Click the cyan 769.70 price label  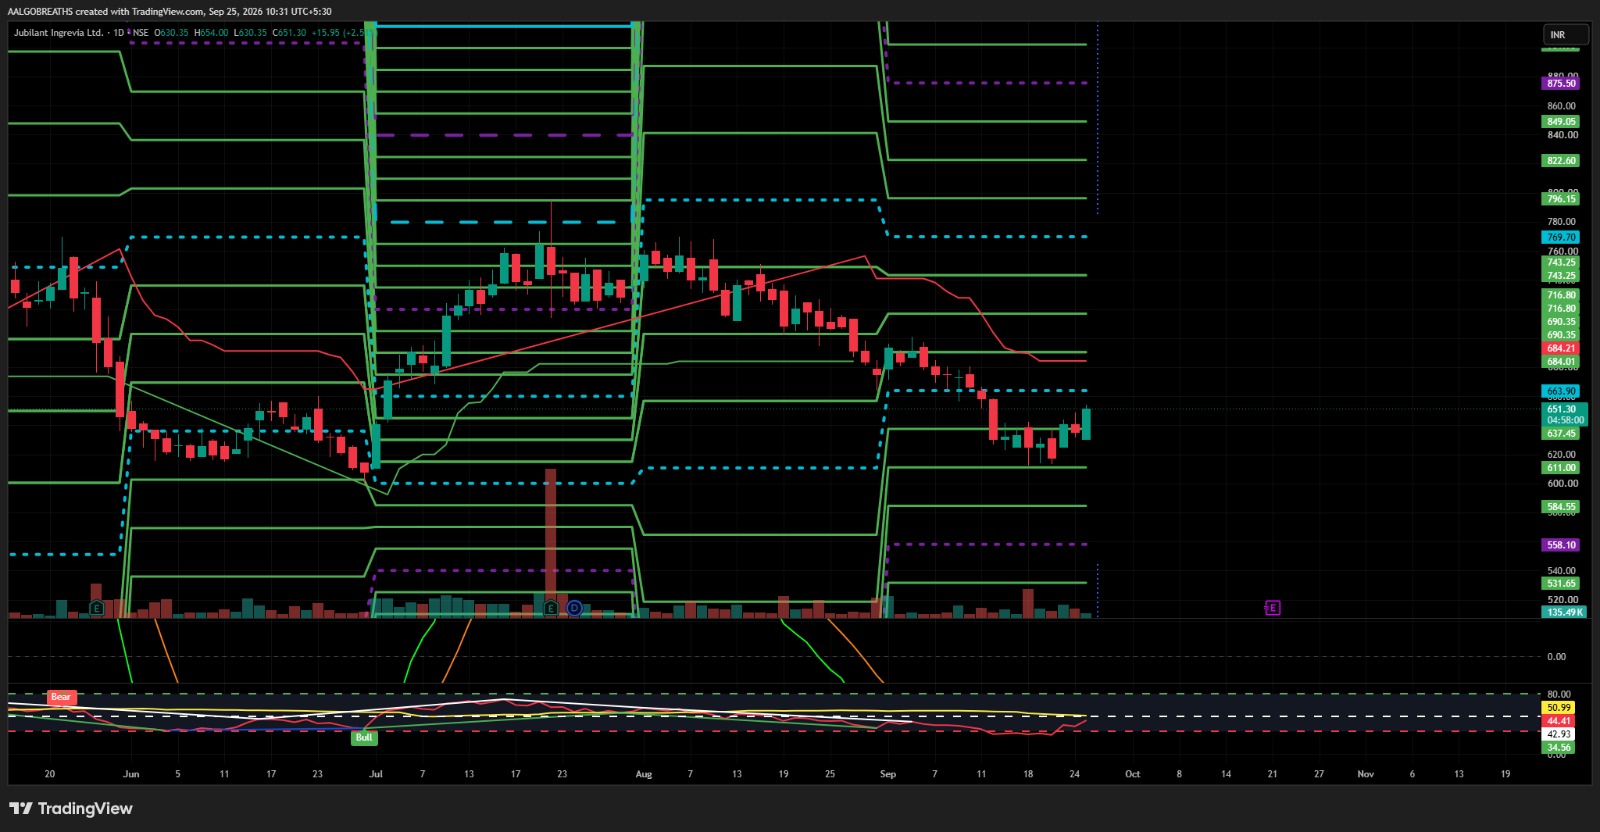click(x=1561, y=238)
